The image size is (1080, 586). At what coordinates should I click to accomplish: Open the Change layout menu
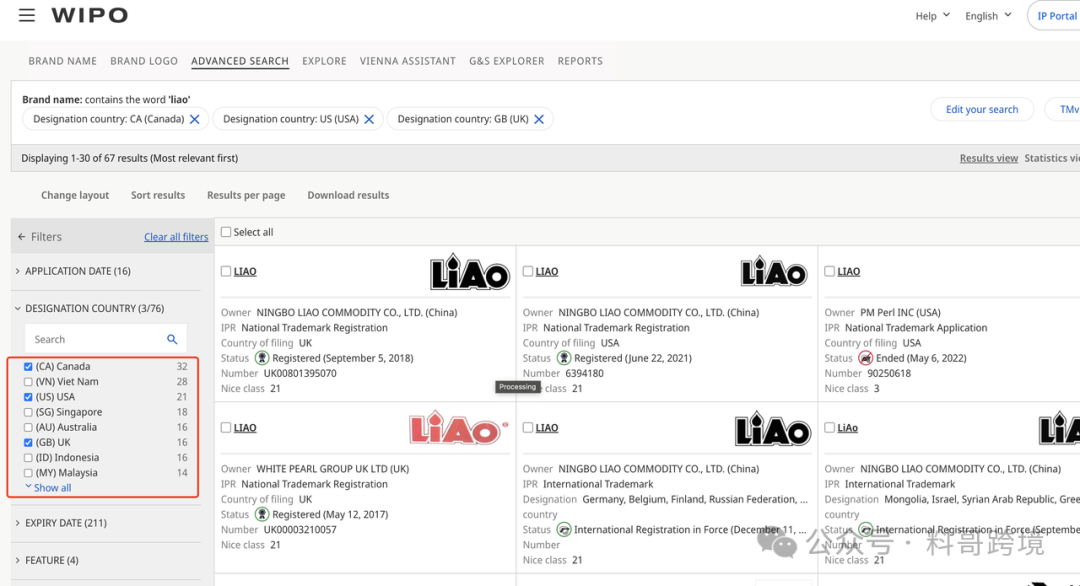[75, 195]
